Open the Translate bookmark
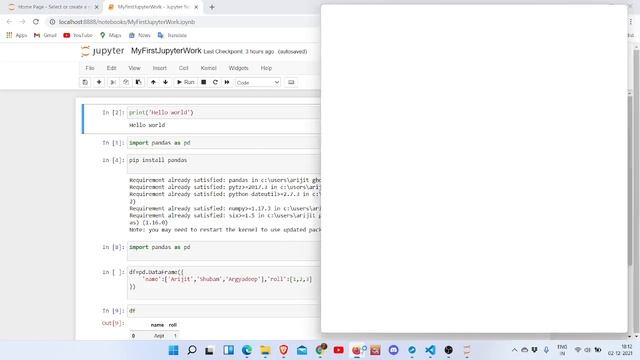 172,36
